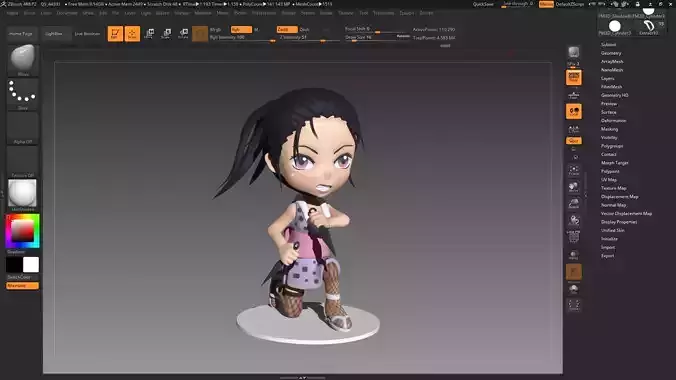Click the orange Alternate button
Viewport: 676px width, 380px height.
click(x=22, y=286)
